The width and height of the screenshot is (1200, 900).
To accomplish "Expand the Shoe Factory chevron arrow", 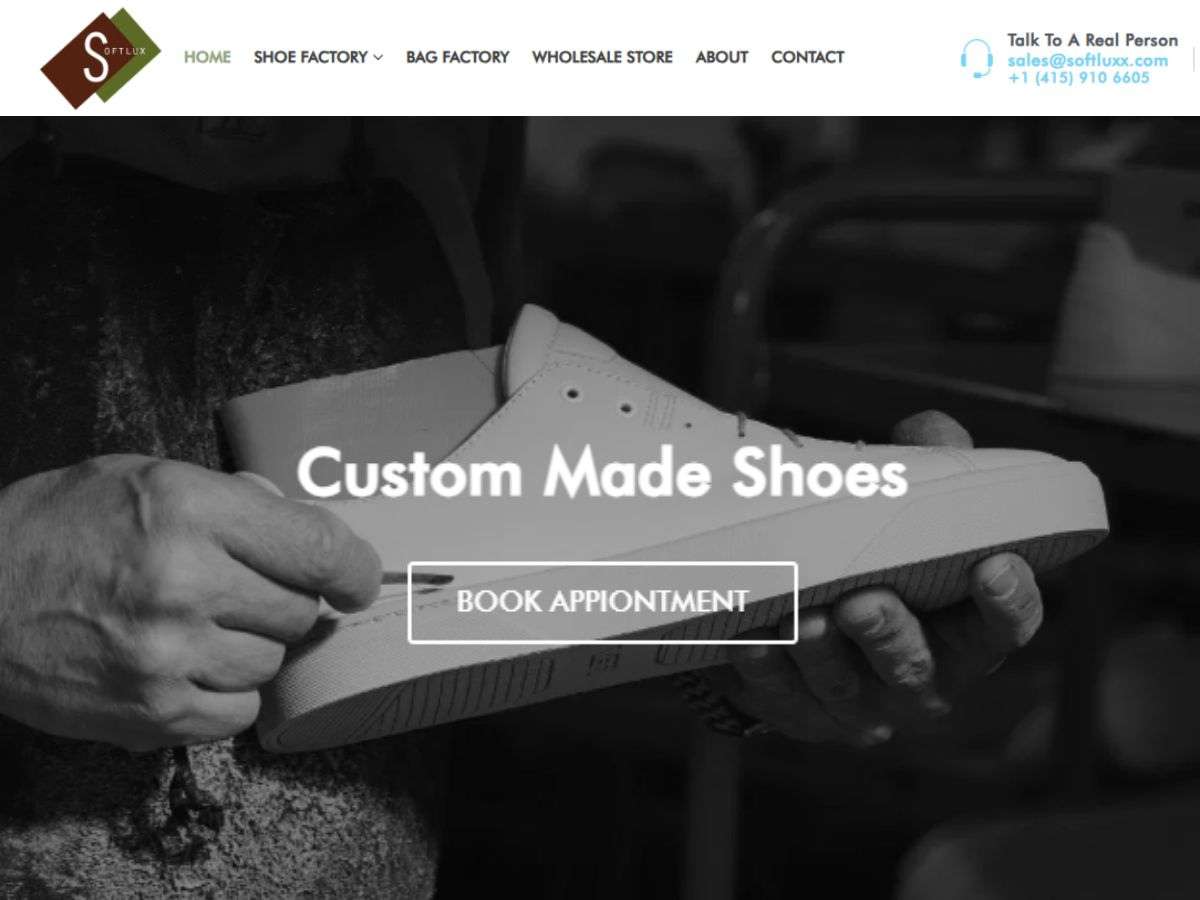I will click(x=378, y=58).
